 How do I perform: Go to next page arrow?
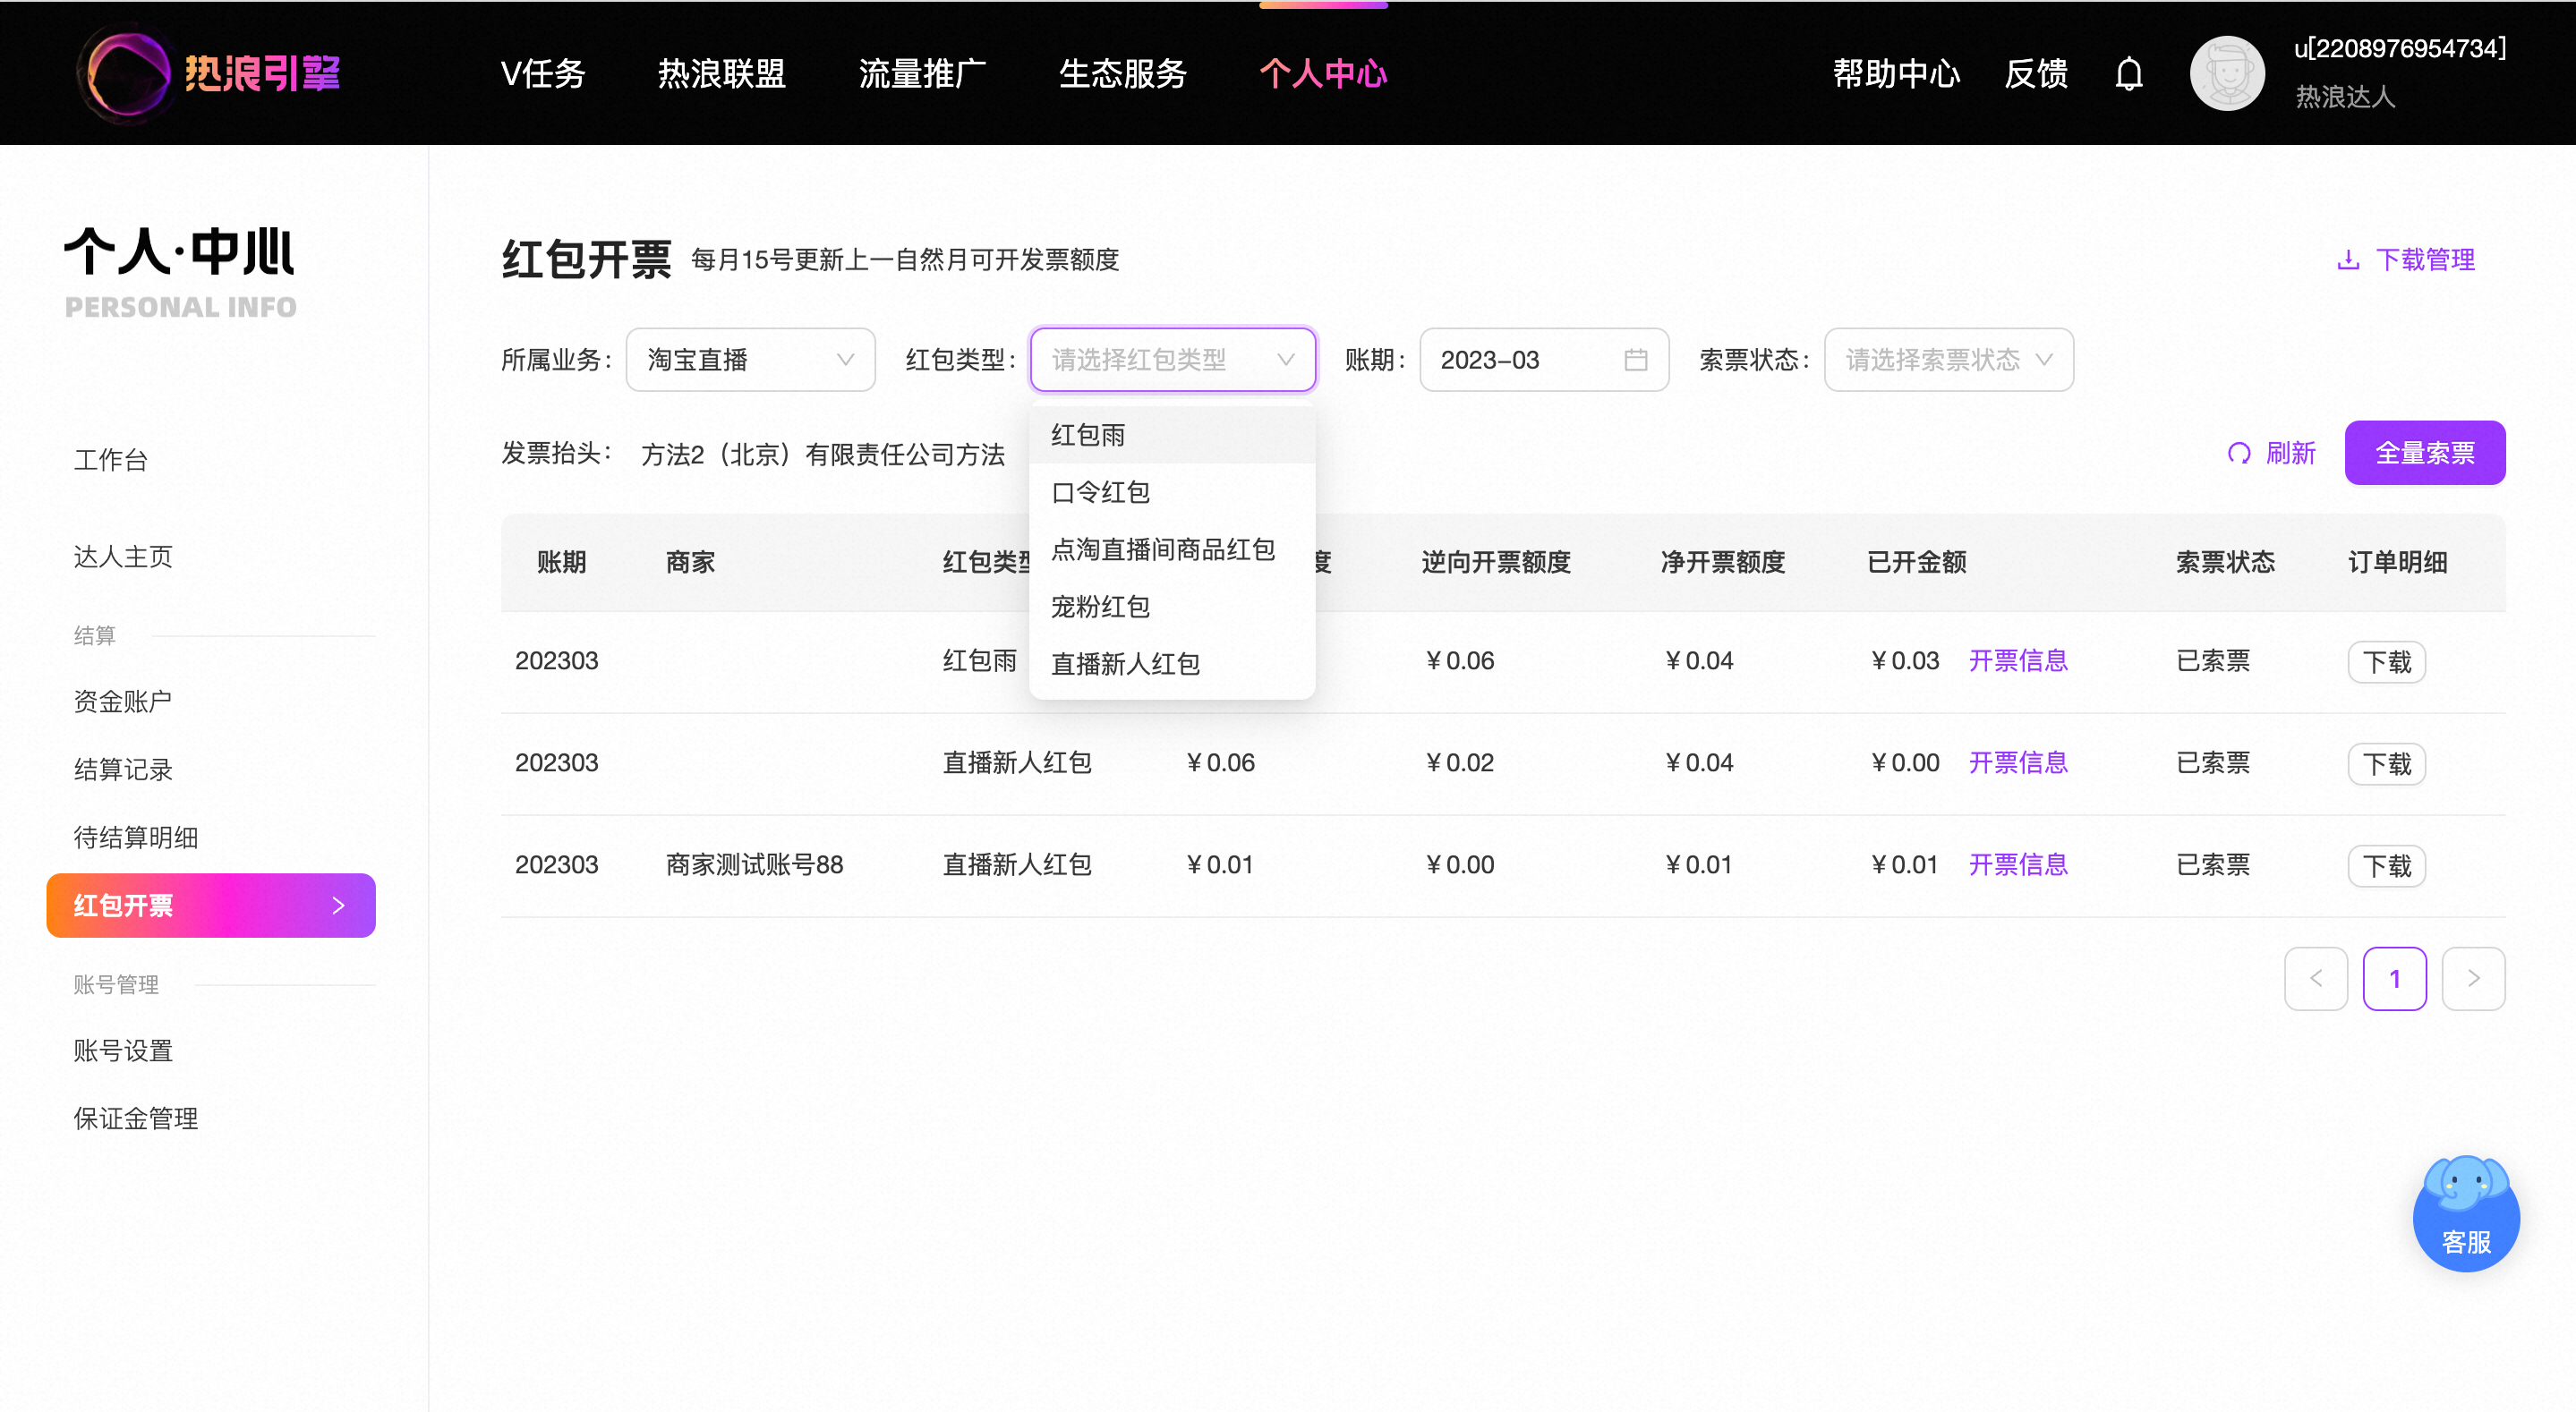(2472, 978)
